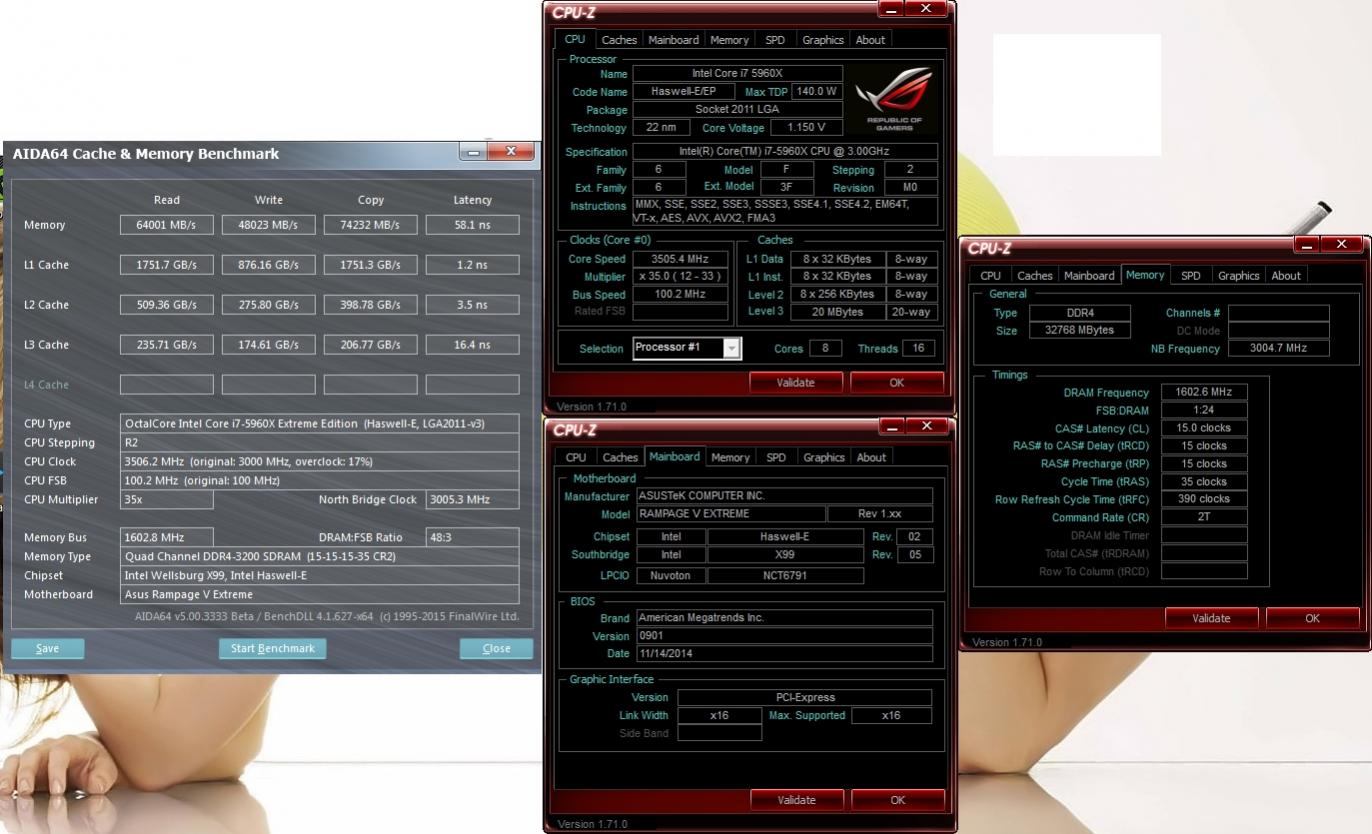The image size is (1372, 834).
Task: Click Row Refresh Cycle Time 390 clocks
Action: pos(1204,499)
